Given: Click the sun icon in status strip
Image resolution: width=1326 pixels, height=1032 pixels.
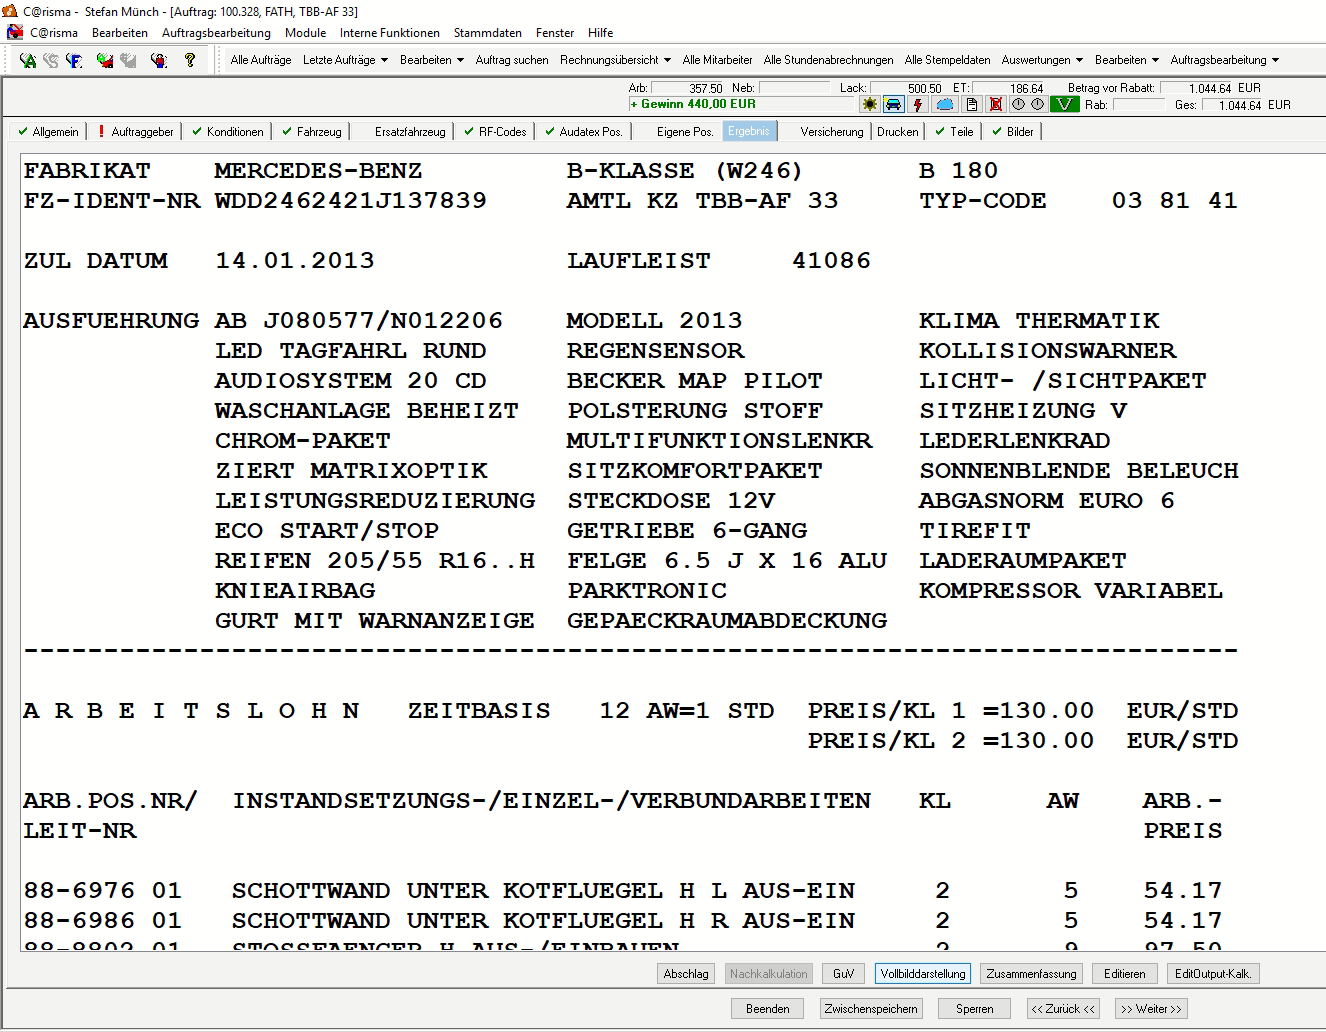Looking at the screenshot, I should point(870,104).
